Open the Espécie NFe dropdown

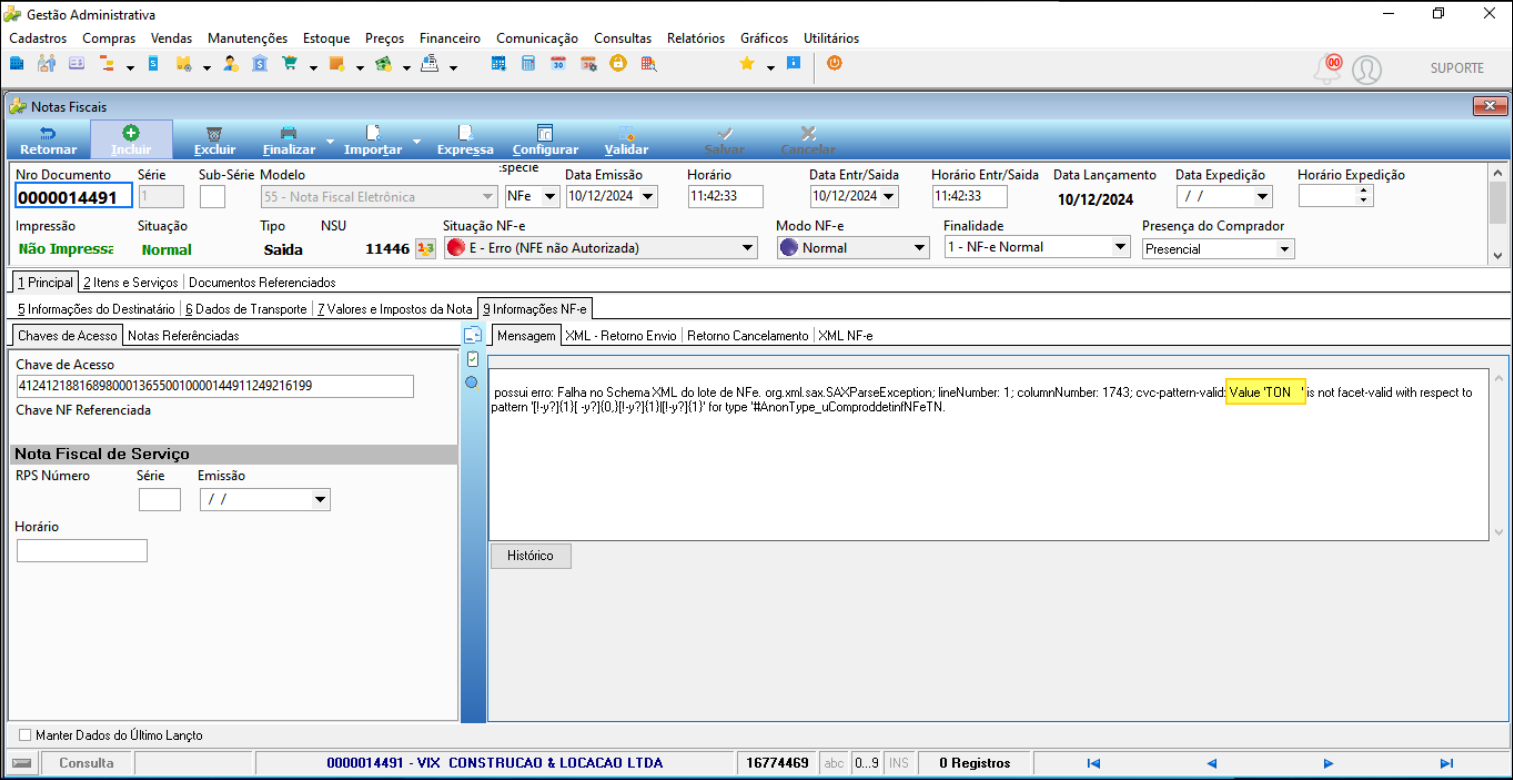(549, 196)
